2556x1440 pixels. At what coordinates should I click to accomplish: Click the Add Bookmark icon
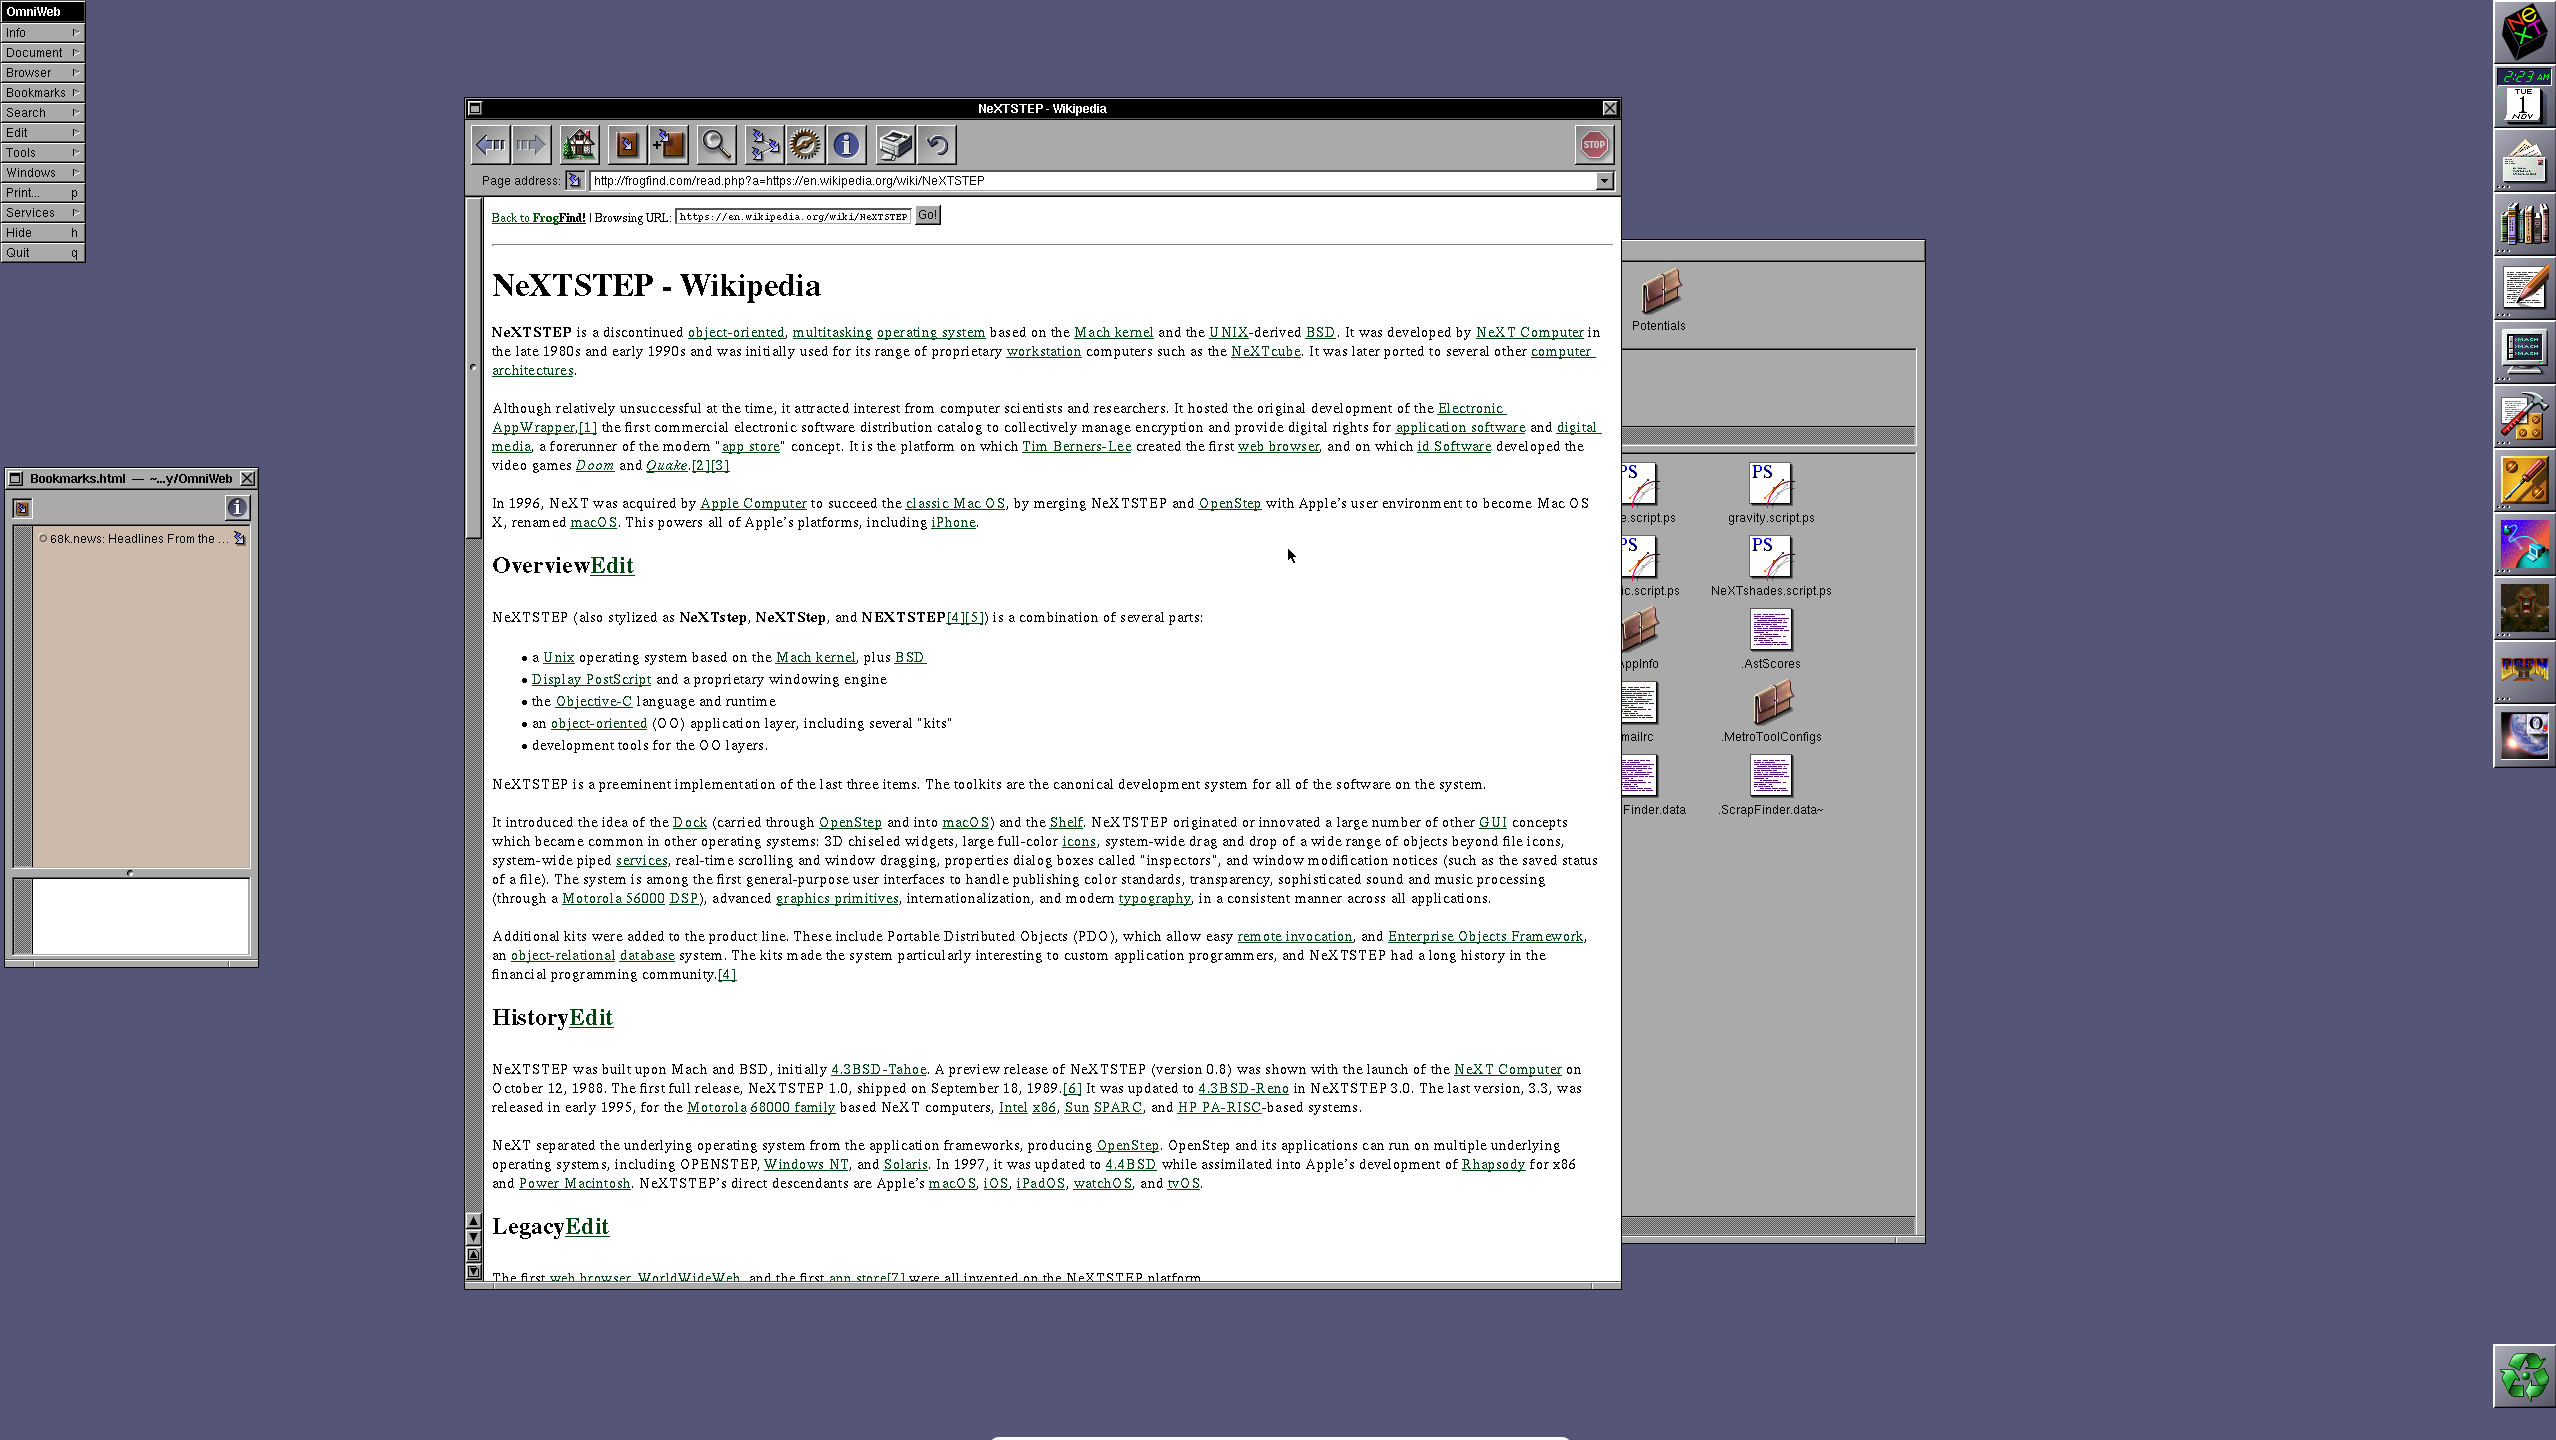click(x=668, y=145)
